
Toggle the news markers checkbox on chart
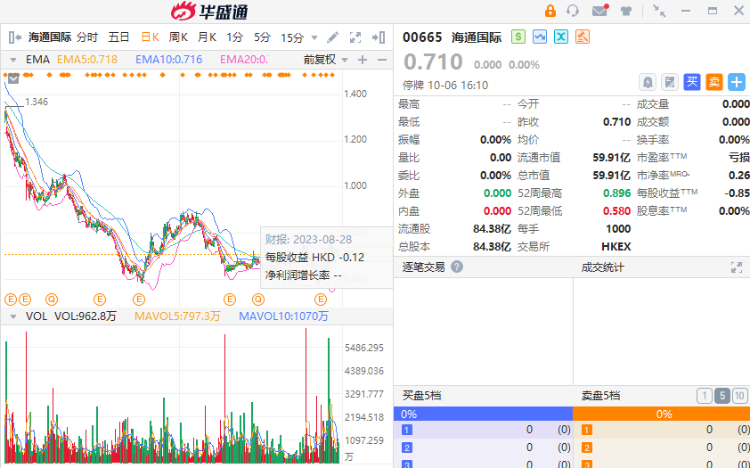pyautogui.click(x=13, y=78)
